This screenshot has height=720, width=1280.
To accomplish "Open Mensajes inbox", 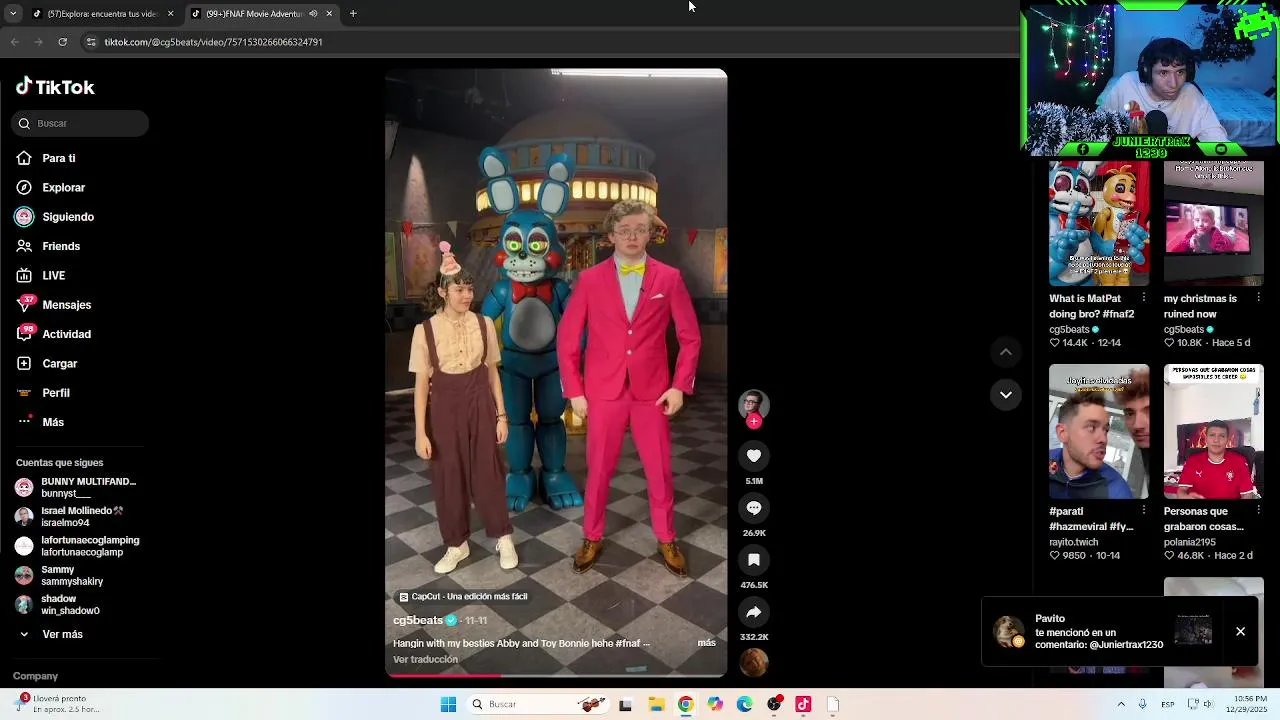I will 66,305.
